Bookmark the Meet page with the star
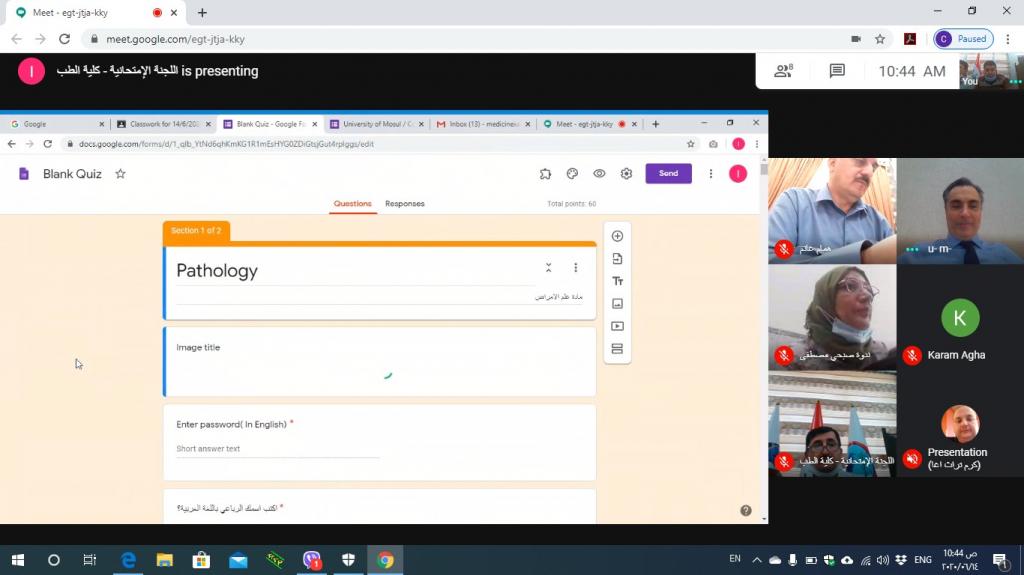The width and height of the screenshot is (1024, 575). 880,39
